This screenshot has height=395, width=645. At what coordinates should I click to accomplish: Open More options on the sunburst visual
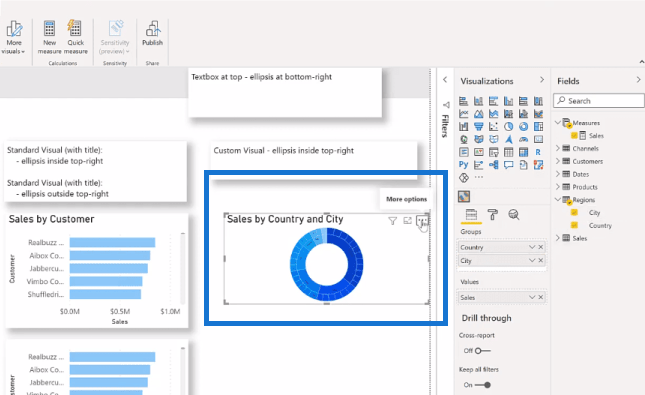pos(422,221)
